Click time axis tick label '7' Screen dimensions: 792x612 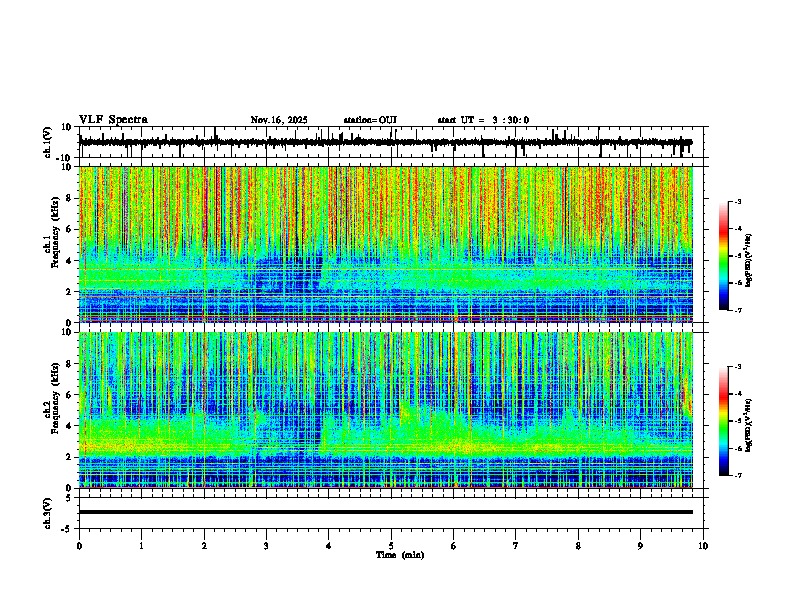516,546
